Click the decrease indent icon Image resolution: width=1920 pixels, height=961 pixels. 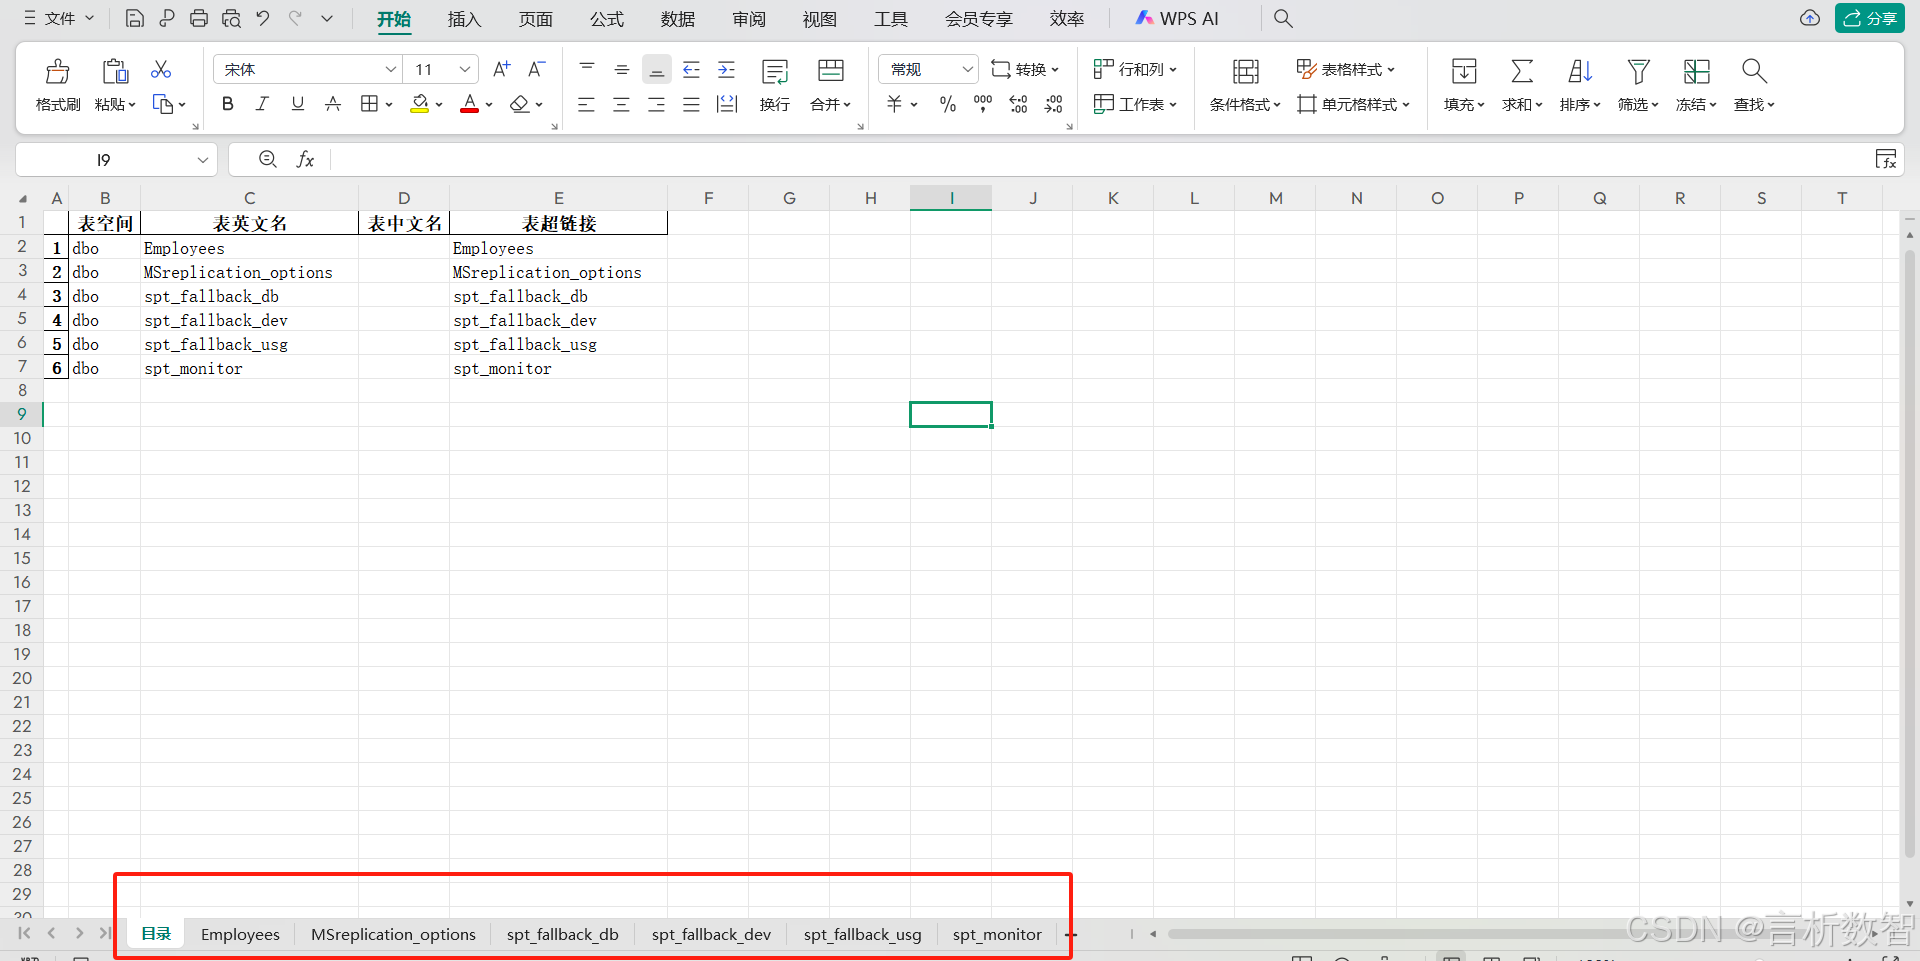[x=691, y=69]
